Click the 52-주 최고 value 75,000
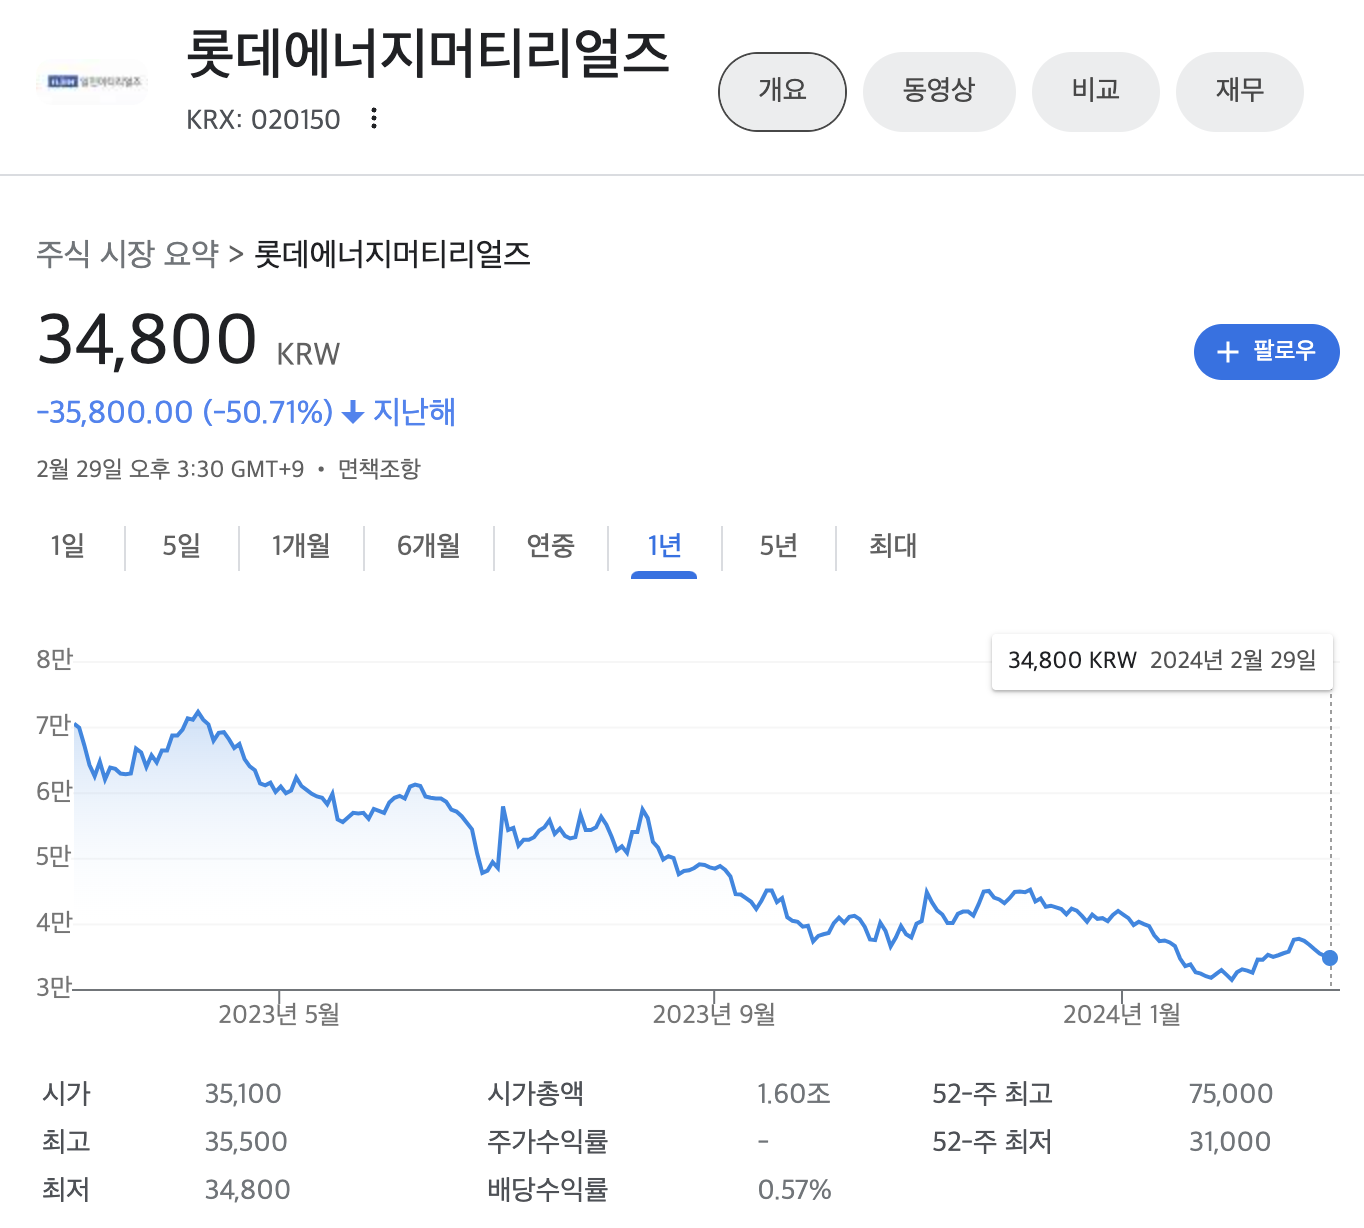Image resolution: width=1364 pixels, height=1228 pixels. pos(1231,1094)
